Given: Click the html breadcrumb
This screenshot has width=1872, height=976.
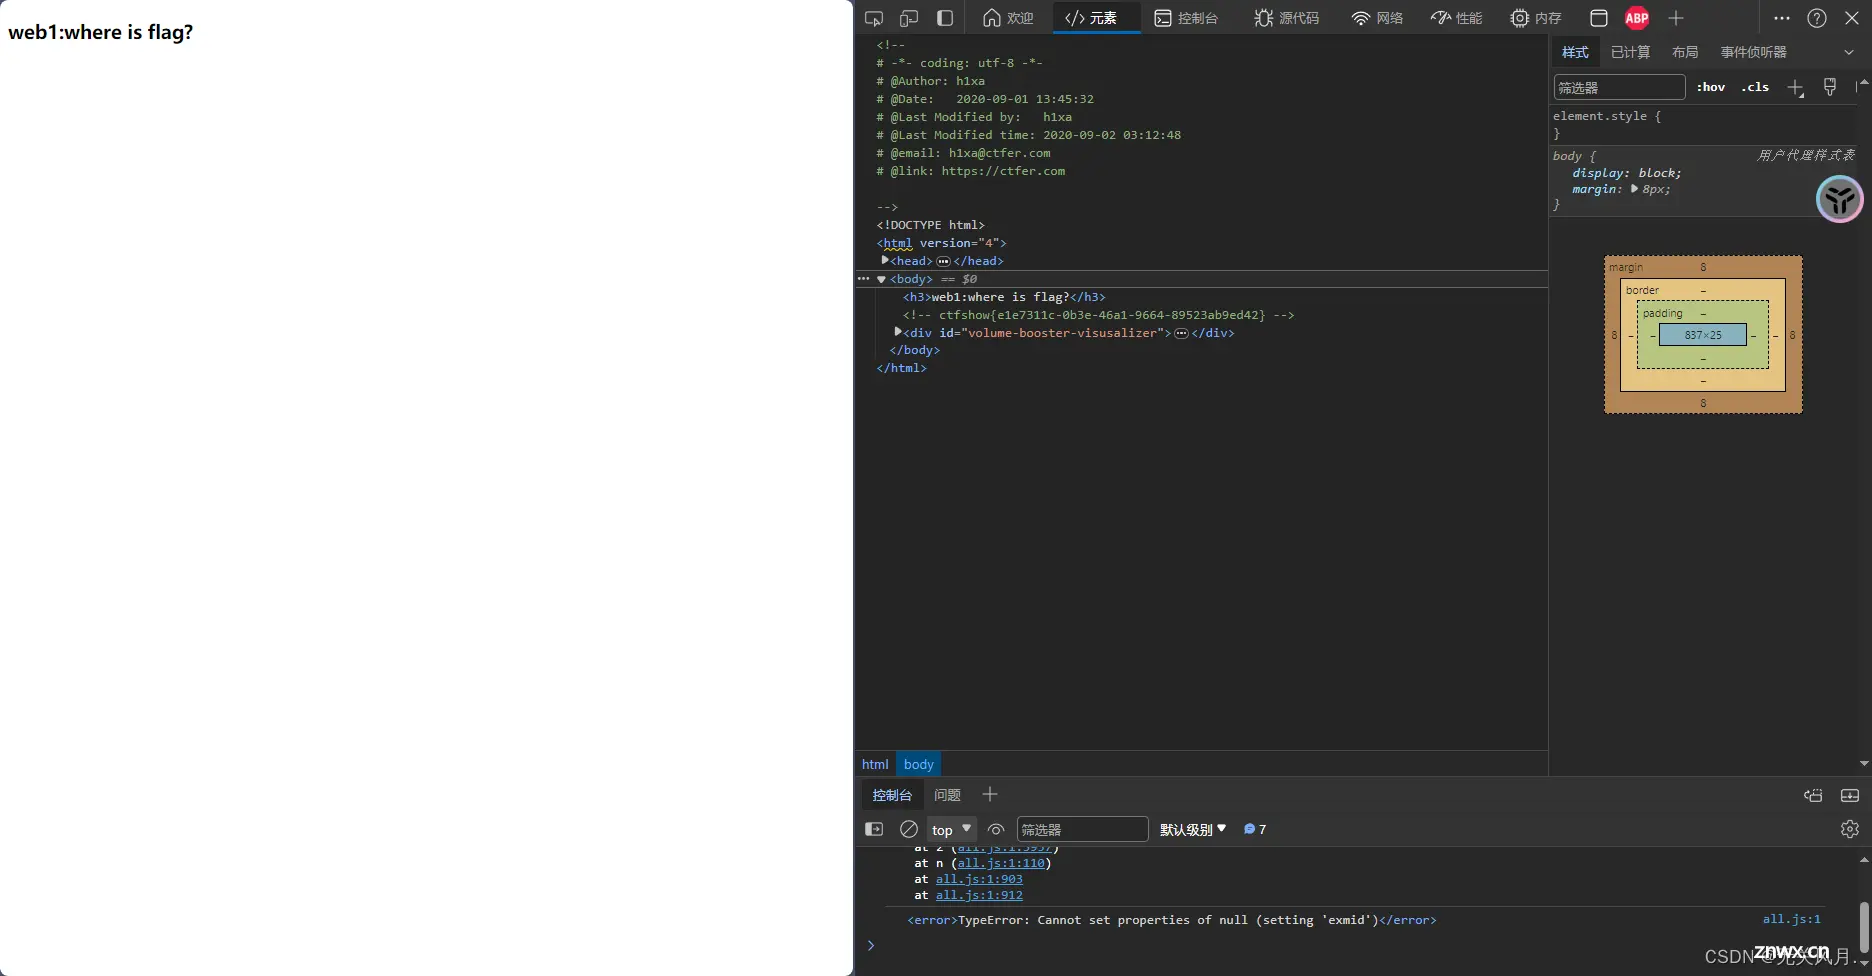Looking at the screenshot, I should (x=875, y=764).
